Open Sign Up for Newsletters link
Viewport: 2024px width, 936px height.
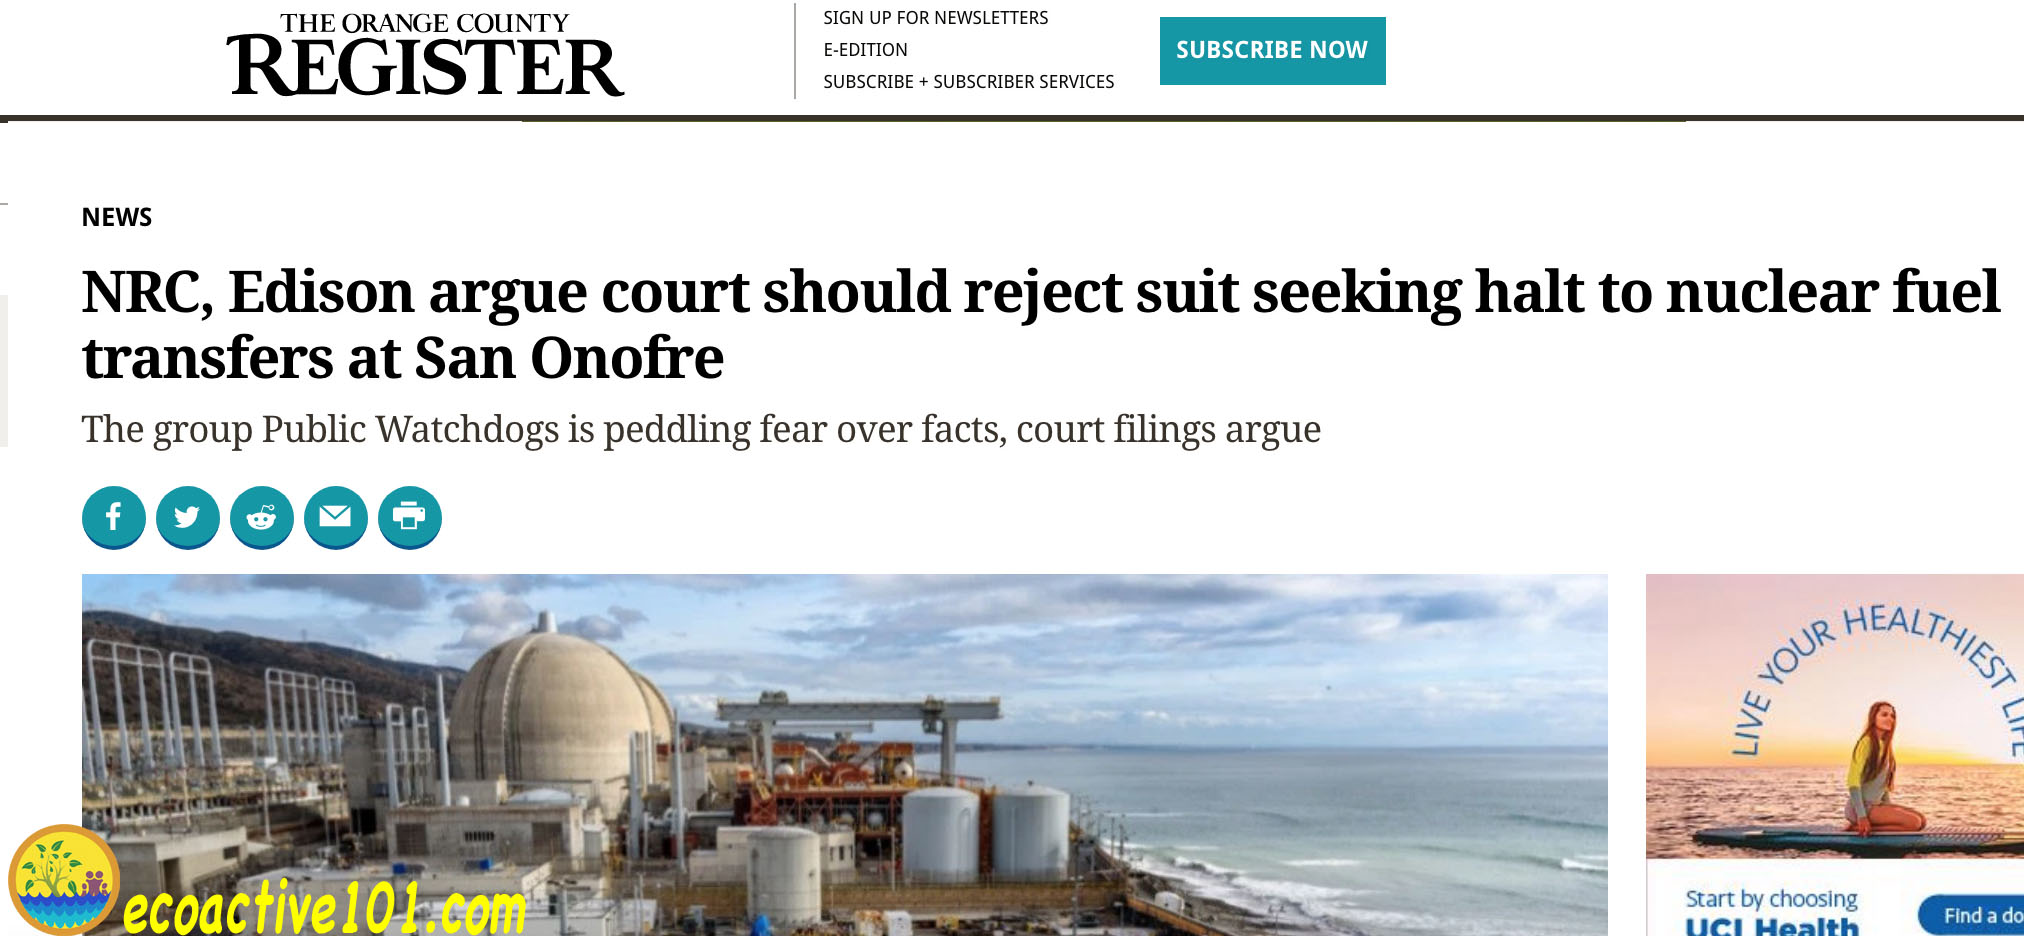[935, 18]
